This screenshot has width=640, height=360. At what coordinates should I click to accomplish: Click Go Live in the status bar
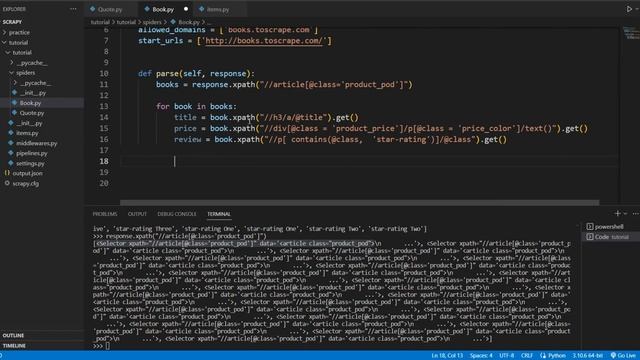click(623, 356)
